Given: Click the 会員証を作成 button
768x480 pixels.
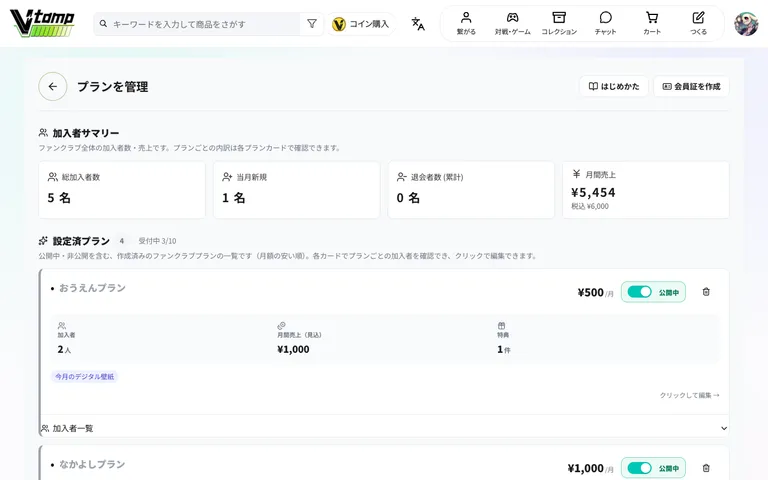Looking at the screenshot, I should click(x=691, y=86).
